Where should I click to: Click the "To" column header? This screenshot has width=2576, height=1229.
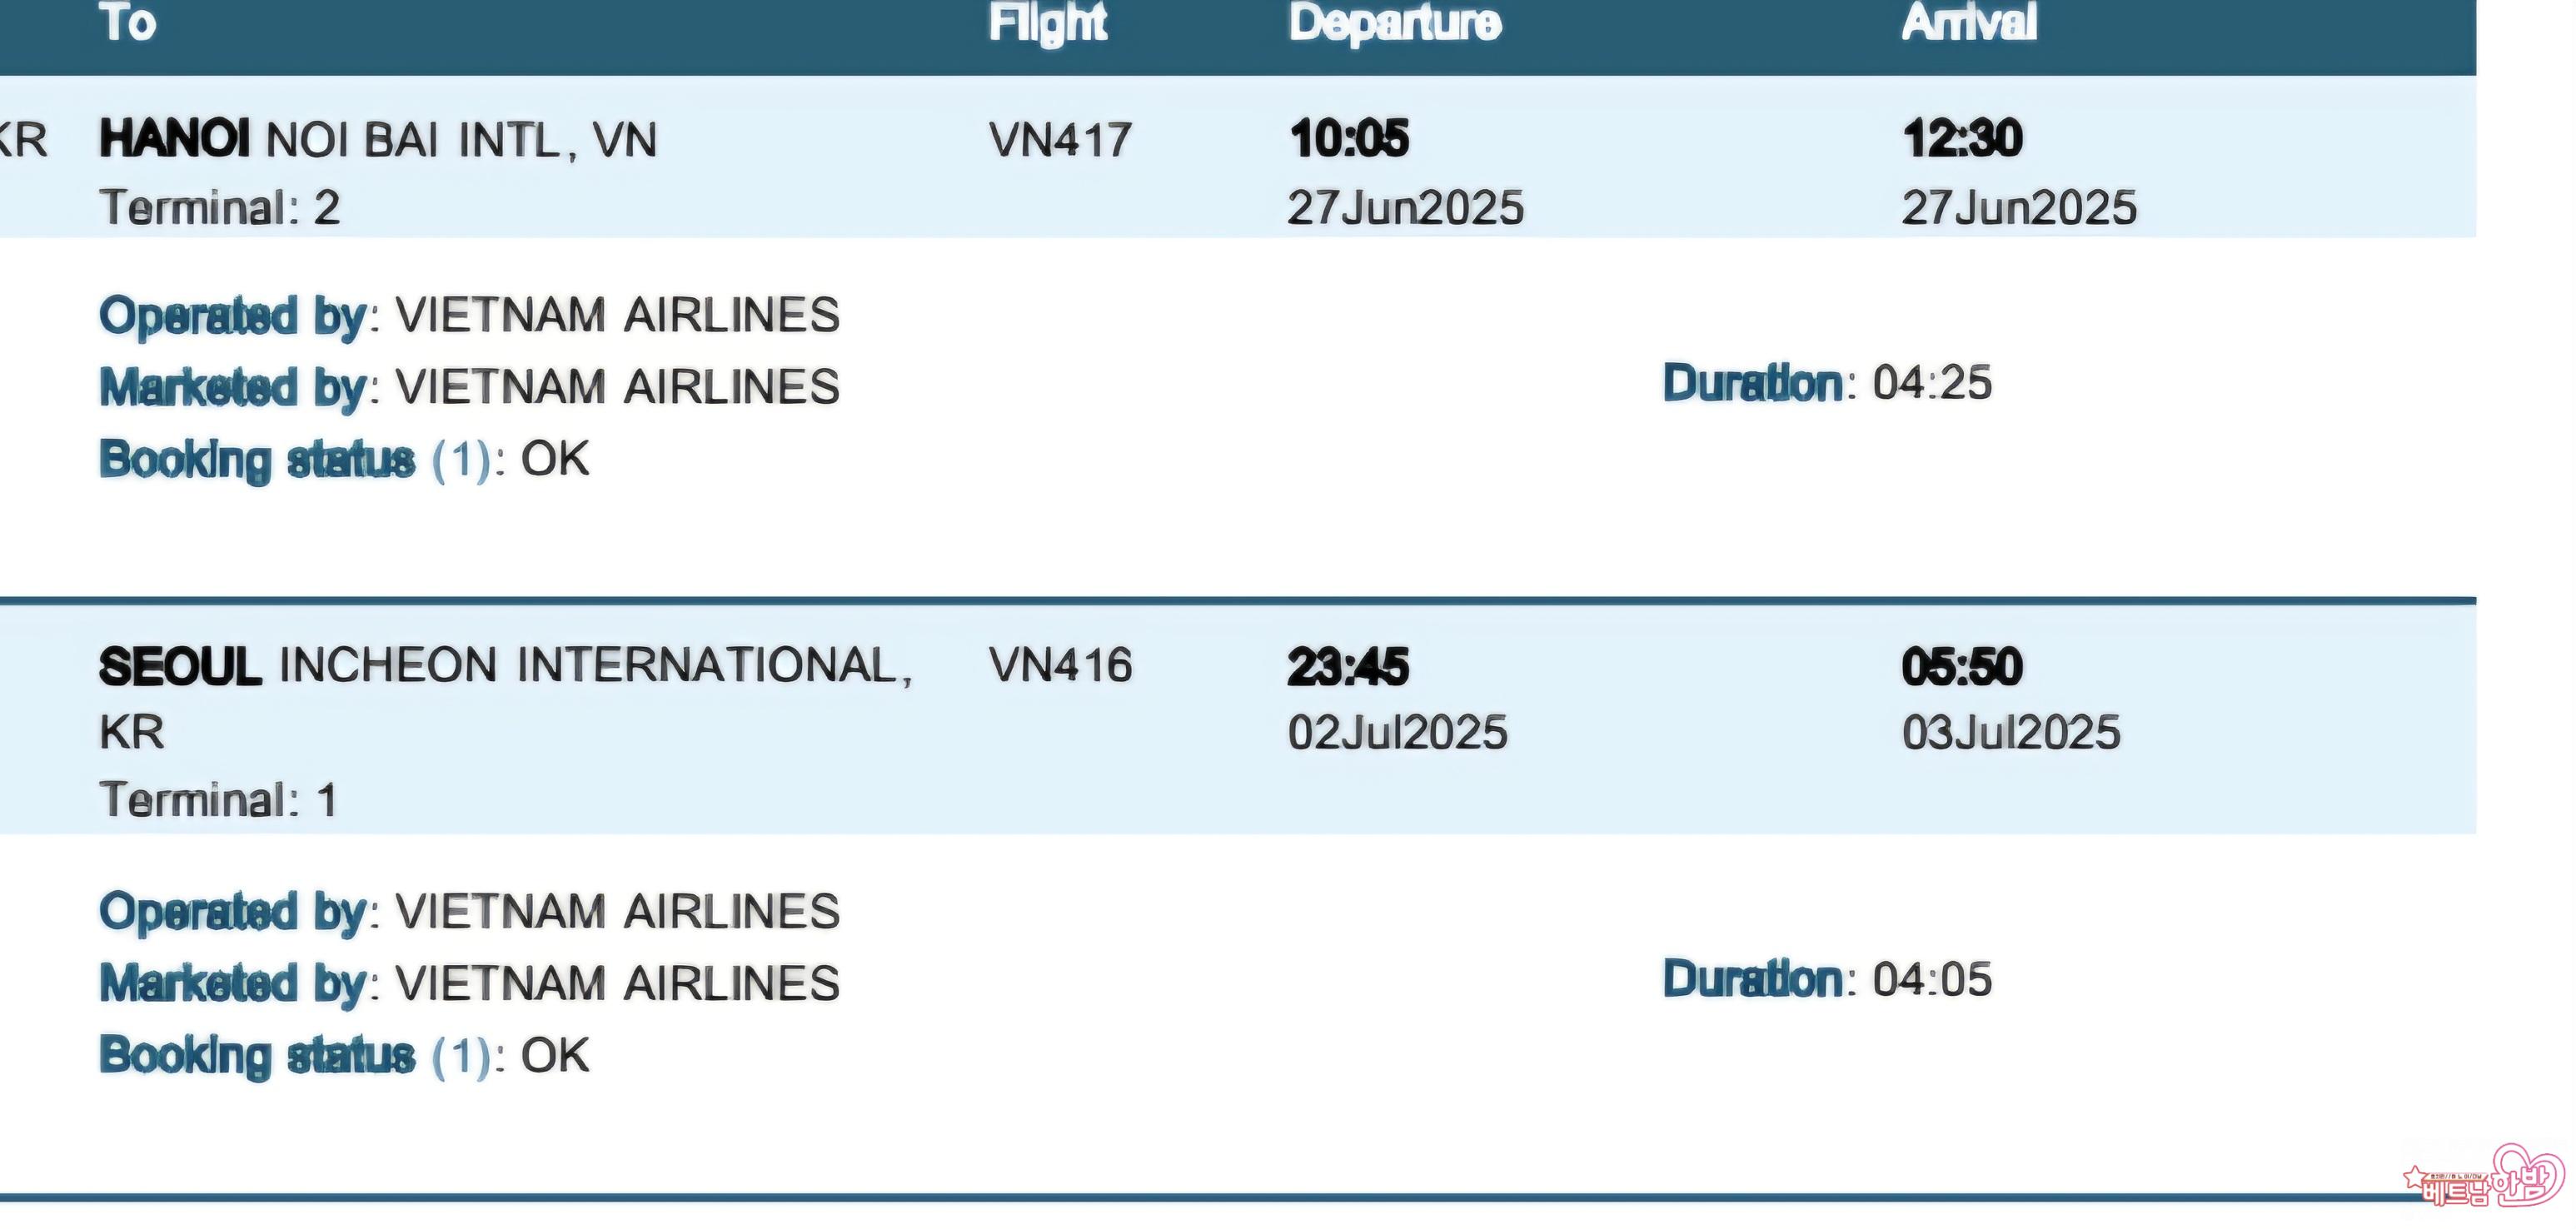[x=128, y=23]
